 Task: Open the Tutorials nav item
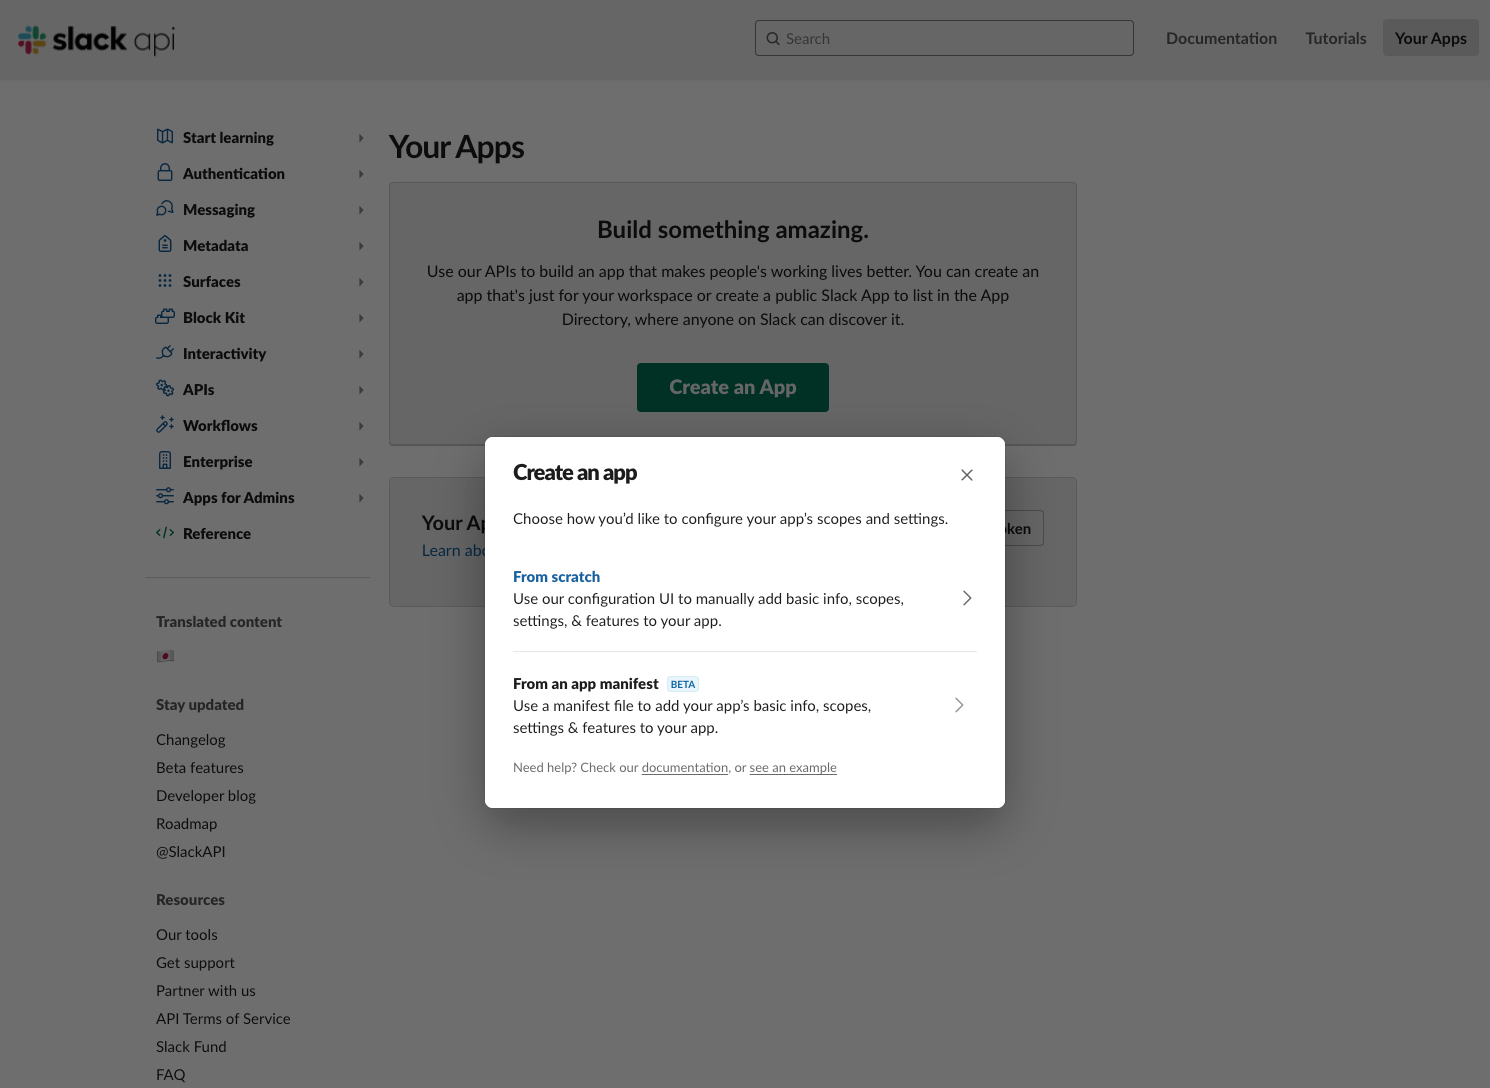click(1335, 38)
